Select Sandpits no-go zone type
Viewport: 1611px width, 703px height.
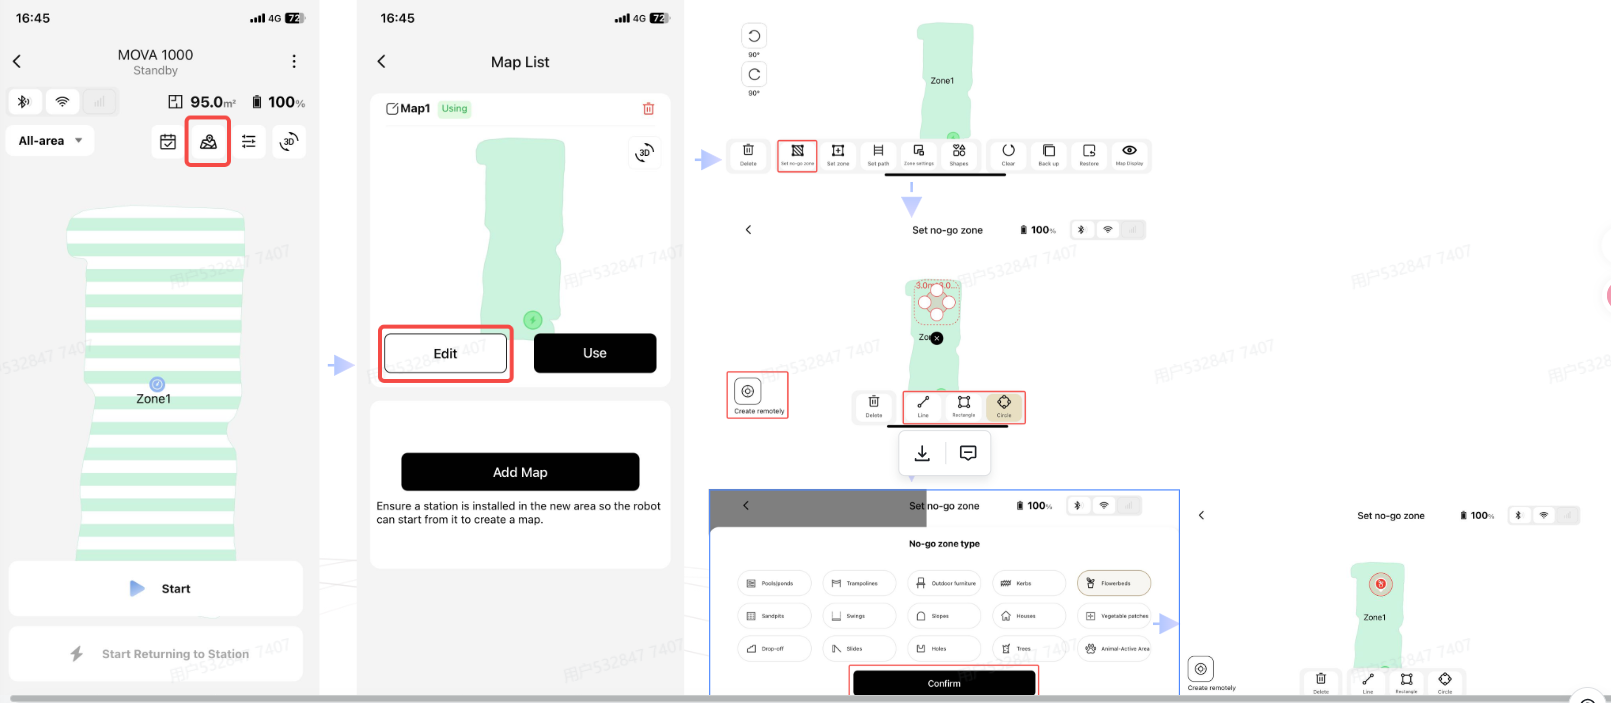click(774, 616)
